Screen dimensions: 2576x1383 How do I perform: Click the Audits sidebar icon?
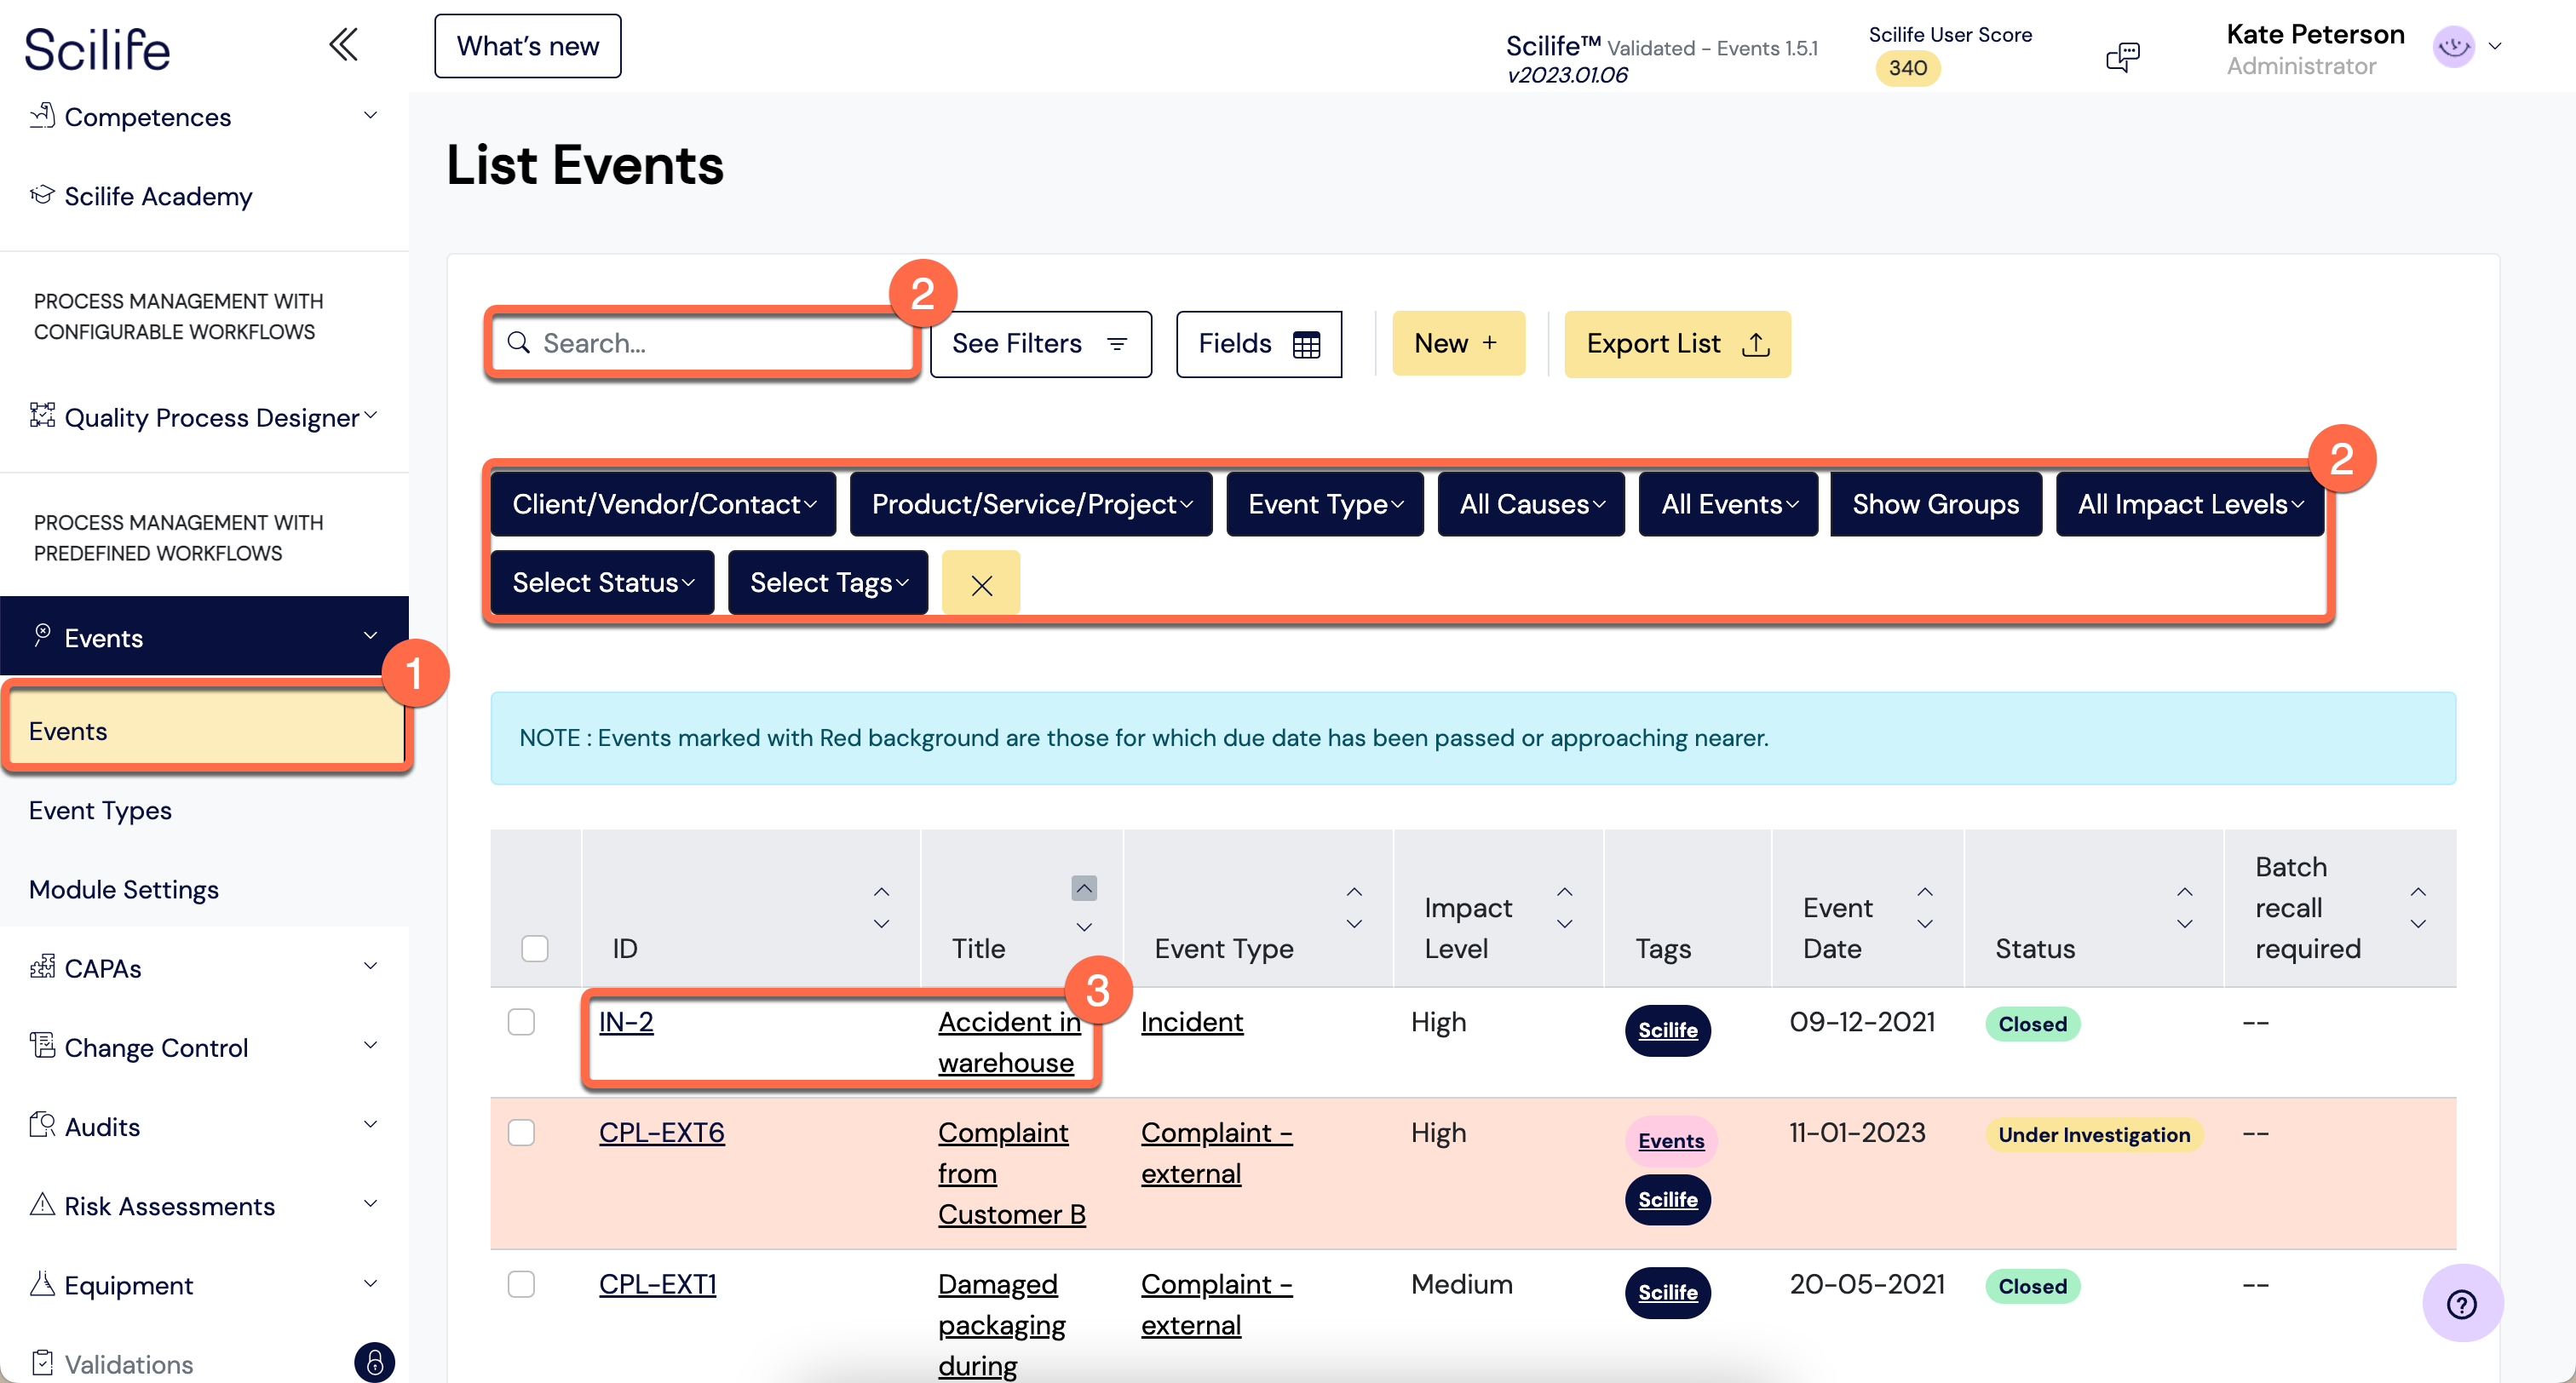[x=42, y=1125]
